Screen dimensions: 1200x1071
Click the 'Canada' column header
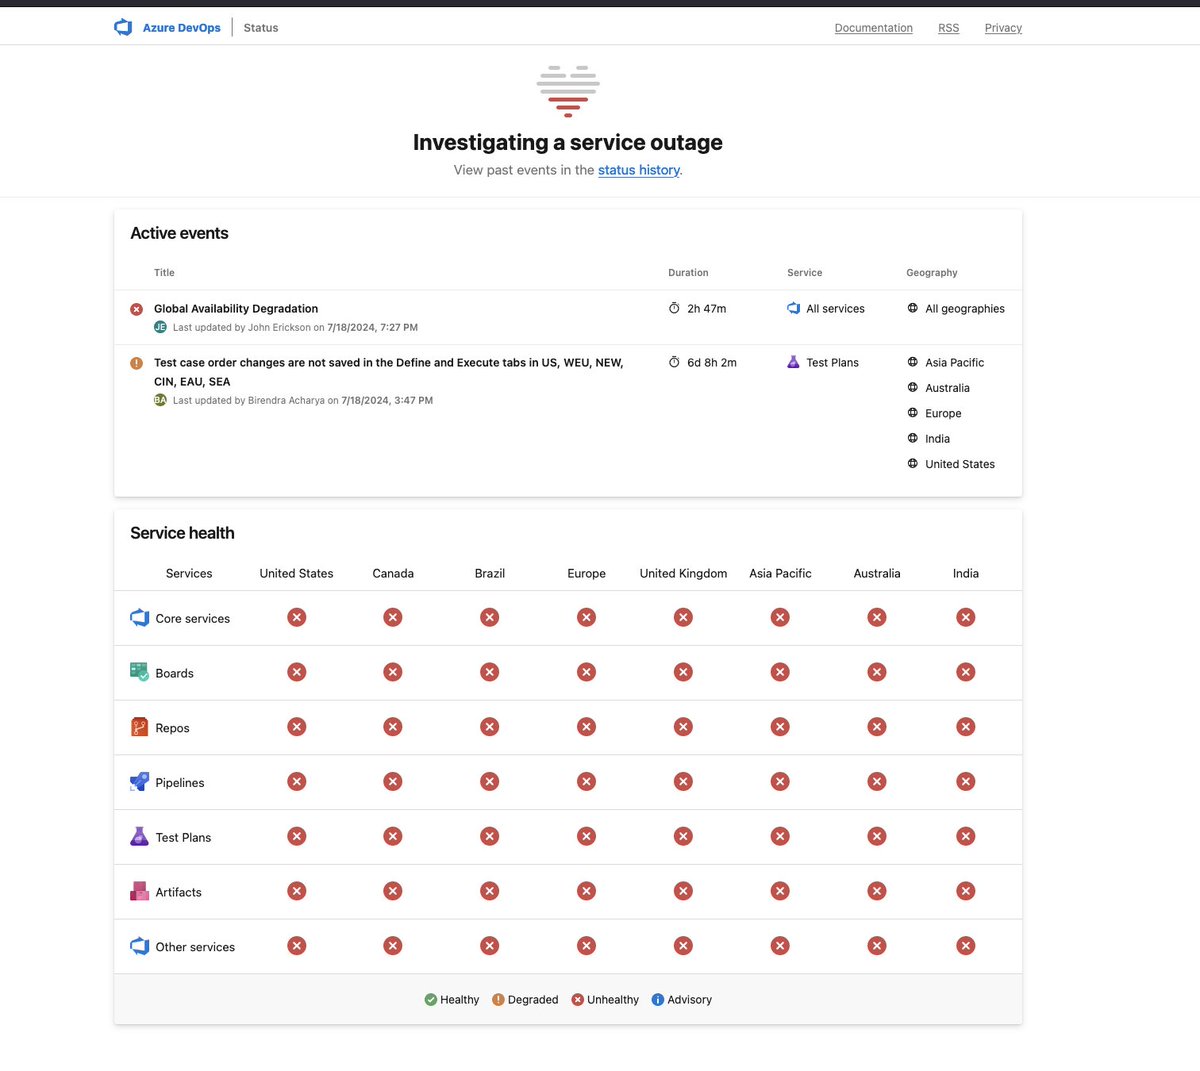(393, 573)
